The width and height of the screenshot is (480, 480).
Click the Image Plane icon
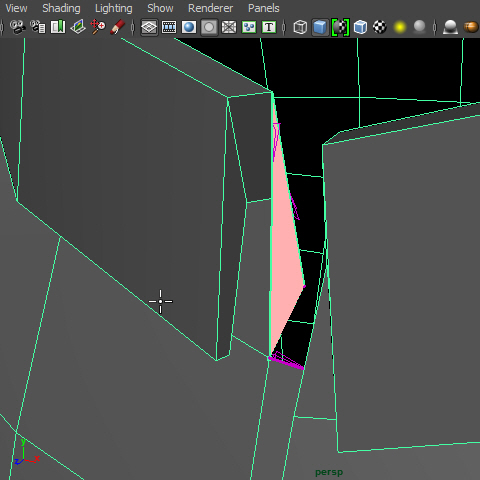tap(78, 27)
